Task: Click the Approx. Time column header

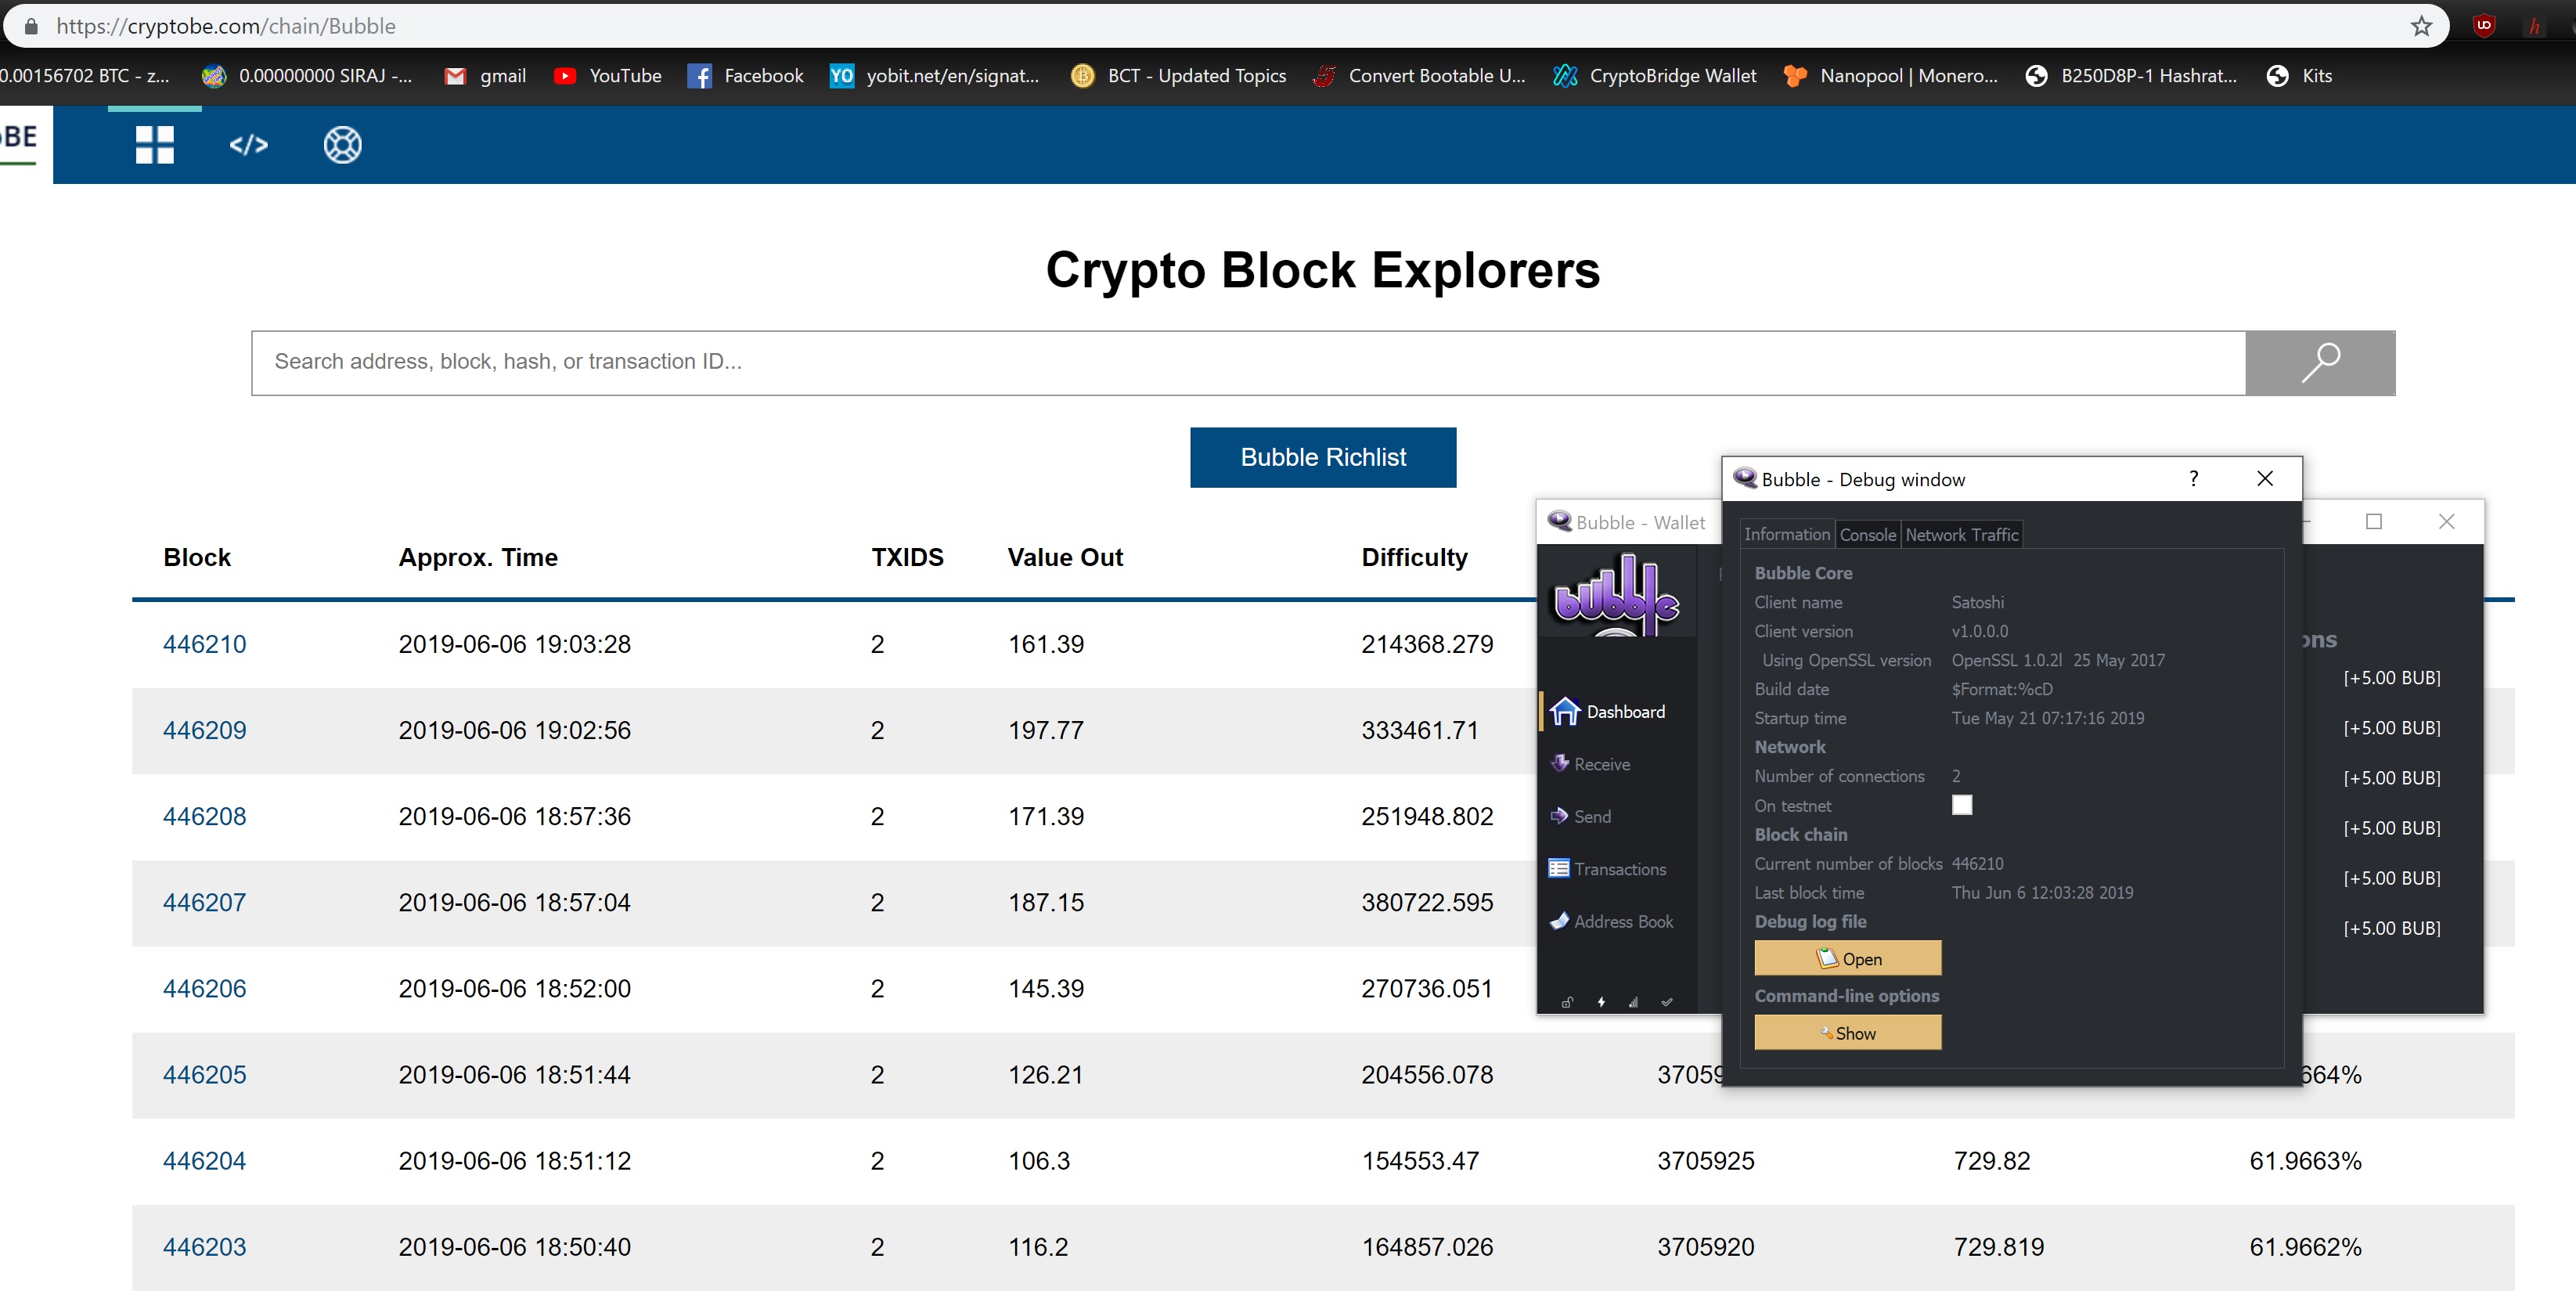Action: (x=478, y=557)
